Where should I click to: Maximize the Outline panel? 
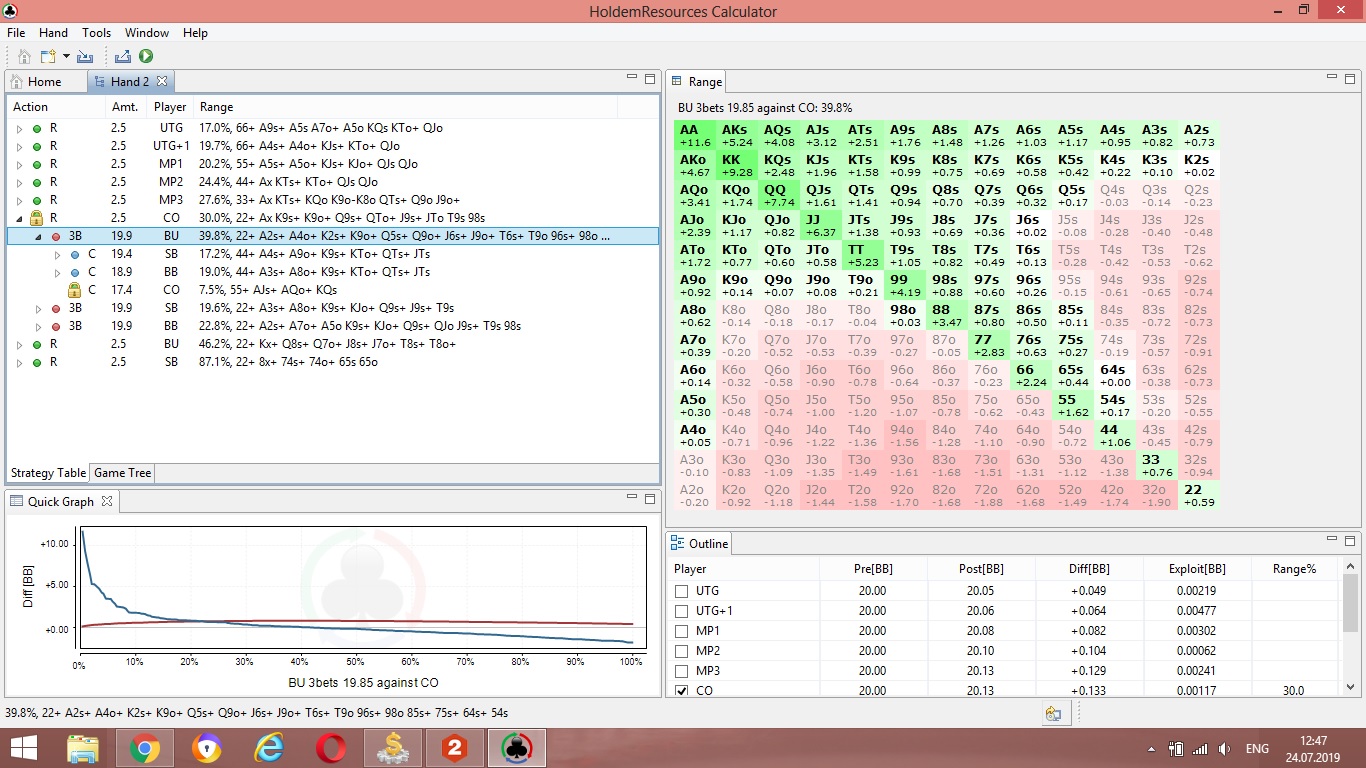[x=1349, y=540]
